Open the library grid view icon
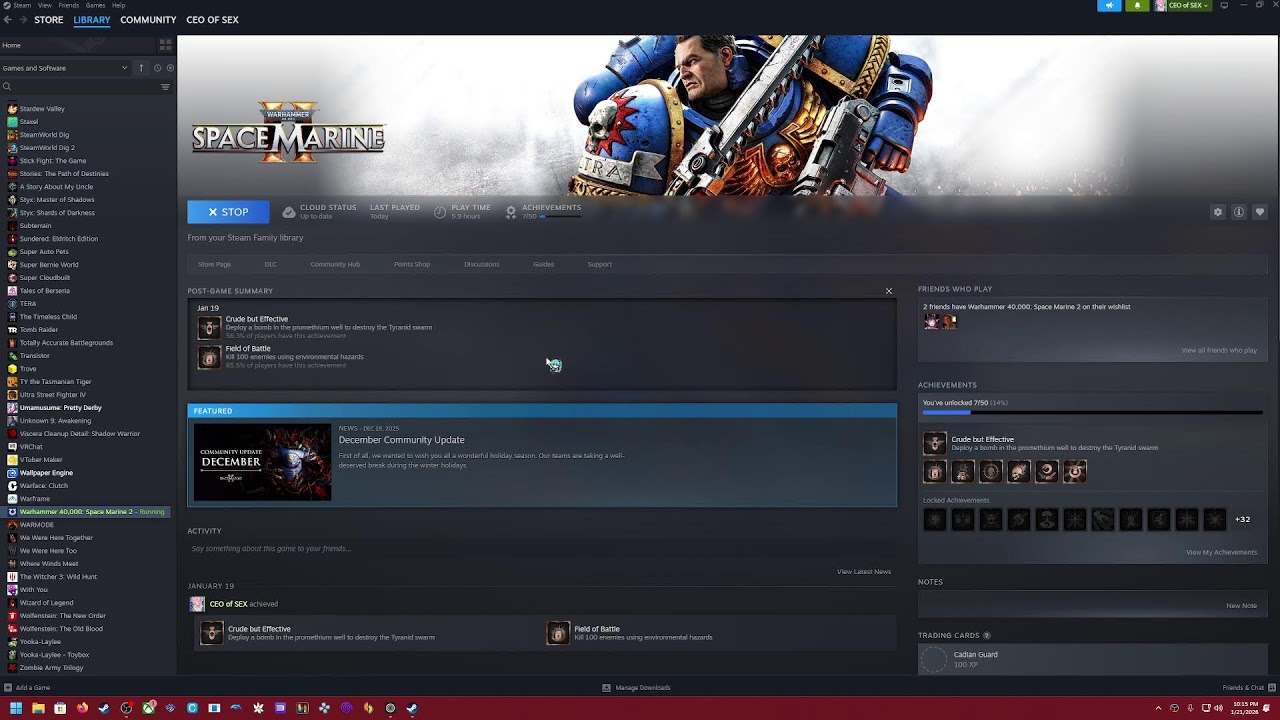The height and width of the screenshot is (720, 1280). tap(166, 45)
